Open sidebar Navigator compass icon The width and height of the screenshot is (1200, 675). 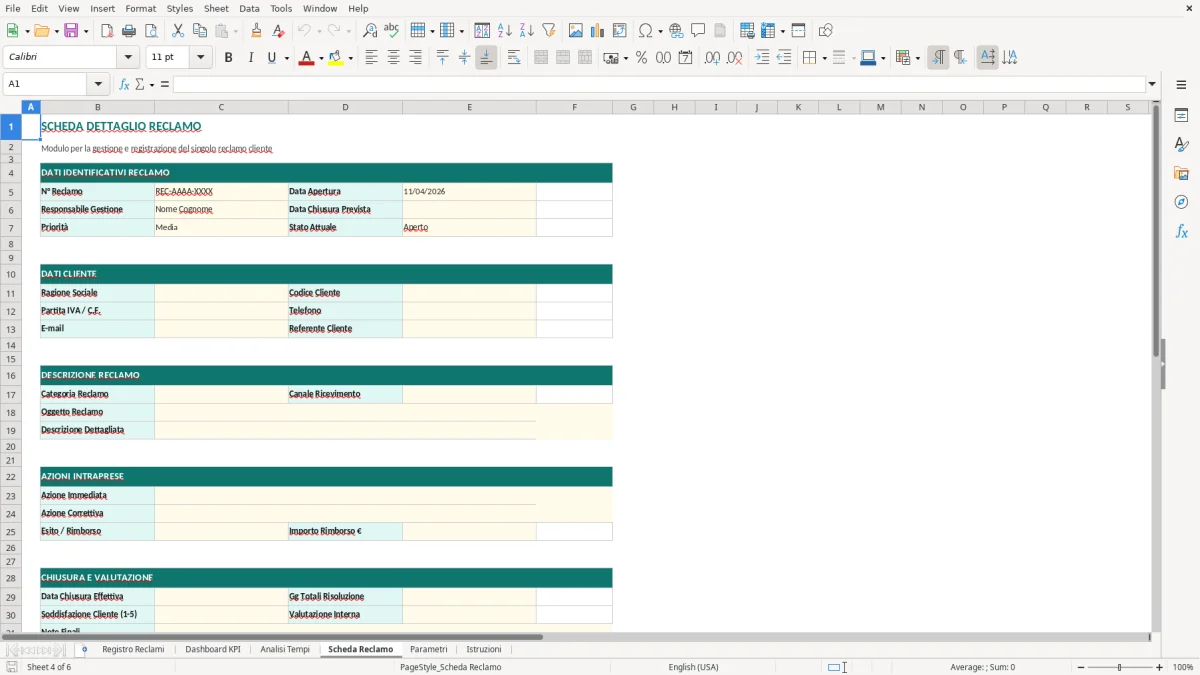pyautogui.click(x=1181, y=202)
